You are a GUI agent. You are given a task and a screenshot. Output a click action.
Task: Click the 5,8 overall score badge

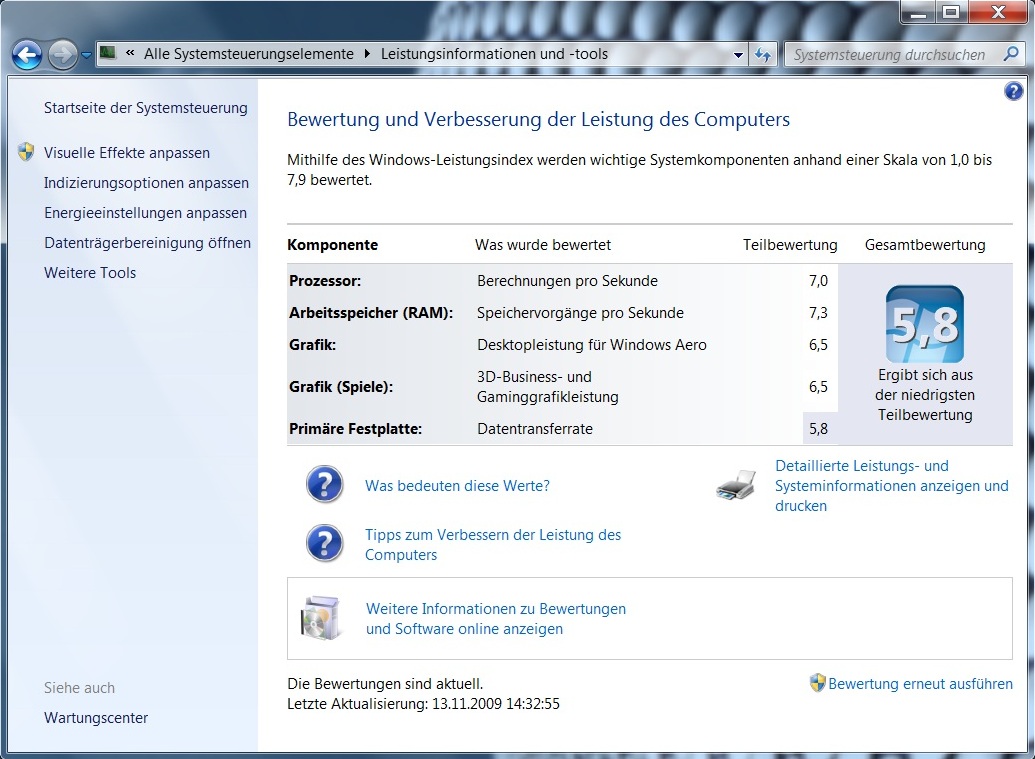tap(925, 324)
